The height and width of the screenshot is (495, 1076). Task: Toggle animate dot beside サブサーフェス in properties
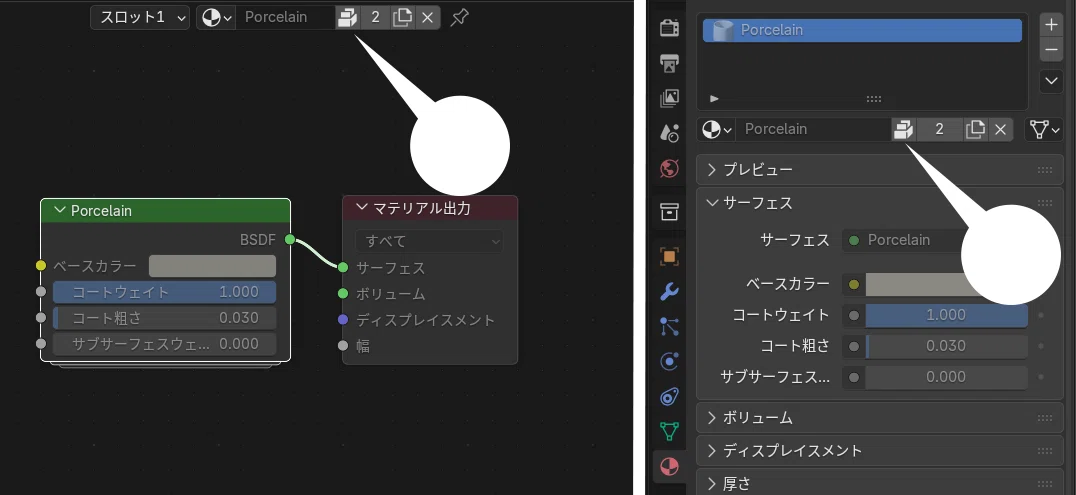tap(1042, 377)
